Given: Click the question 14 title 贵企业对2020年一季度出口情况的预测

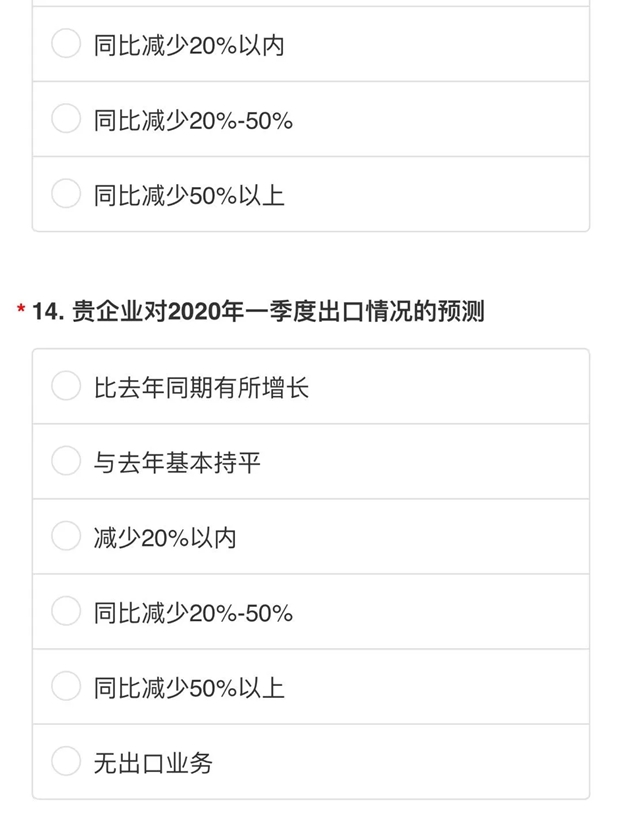Looking at the screenshot, I should (278, 311).
